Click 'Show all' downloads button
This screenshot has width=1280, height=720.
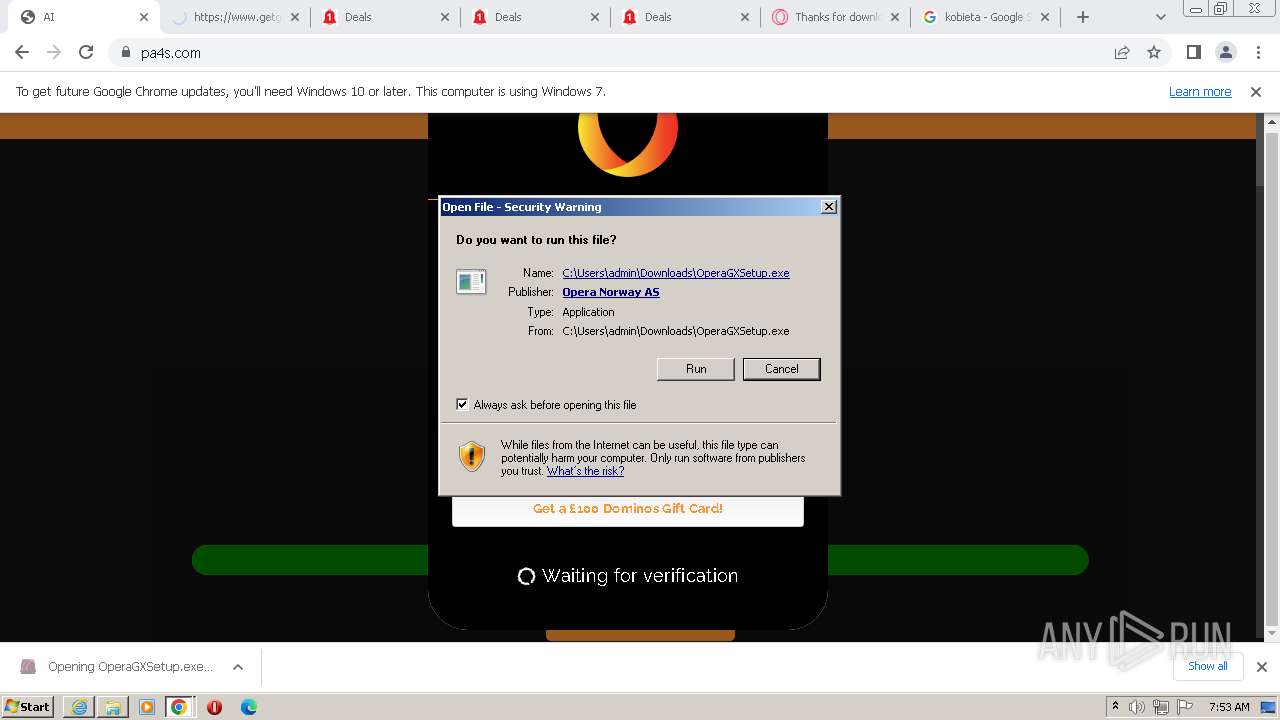tap(1207, 666)
